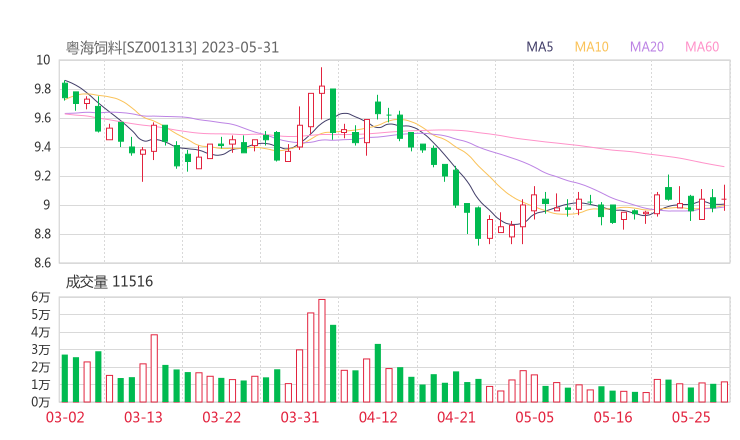
Task: Click the volume axis label 3万
Action: pos(41,350)
